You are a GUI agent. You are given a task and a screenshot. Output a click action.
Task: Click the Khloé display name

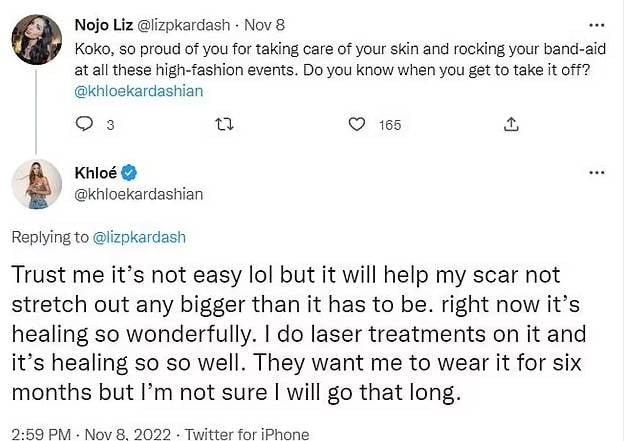coord(96,172)
